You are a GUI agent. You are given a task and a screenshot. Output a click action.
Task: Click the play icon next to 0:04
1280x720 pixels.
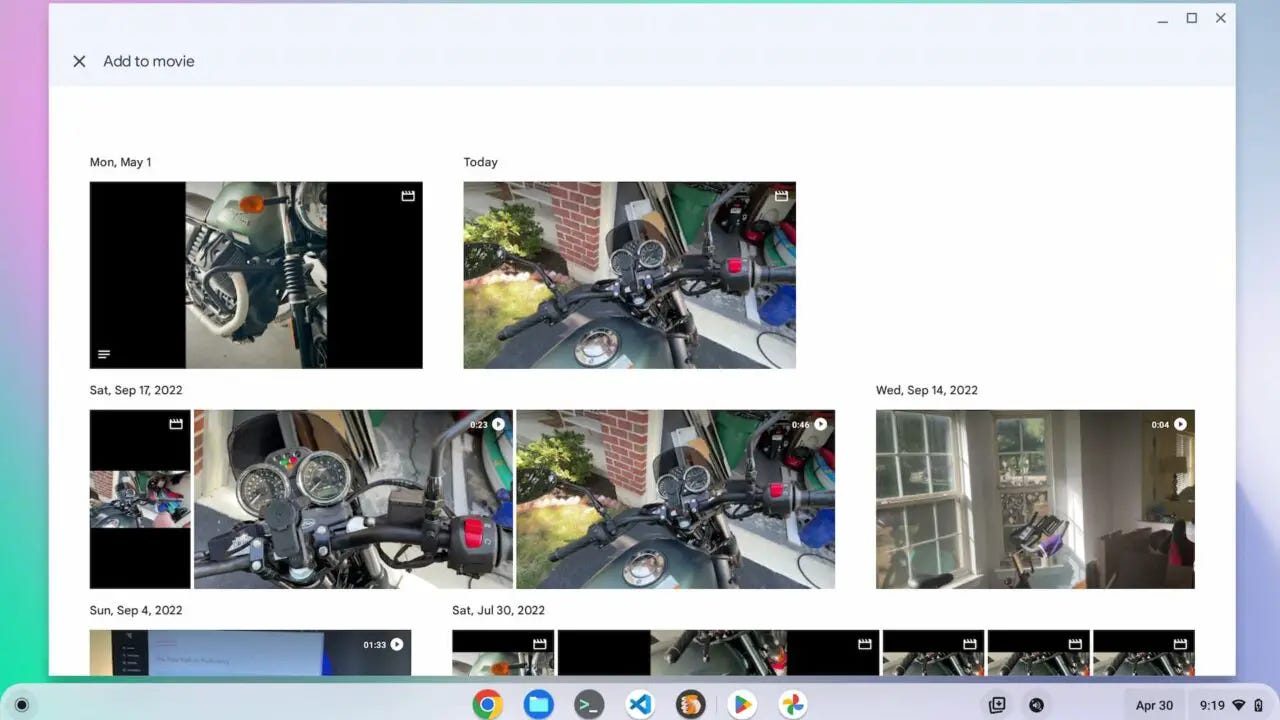click(x=1180, y=424)
